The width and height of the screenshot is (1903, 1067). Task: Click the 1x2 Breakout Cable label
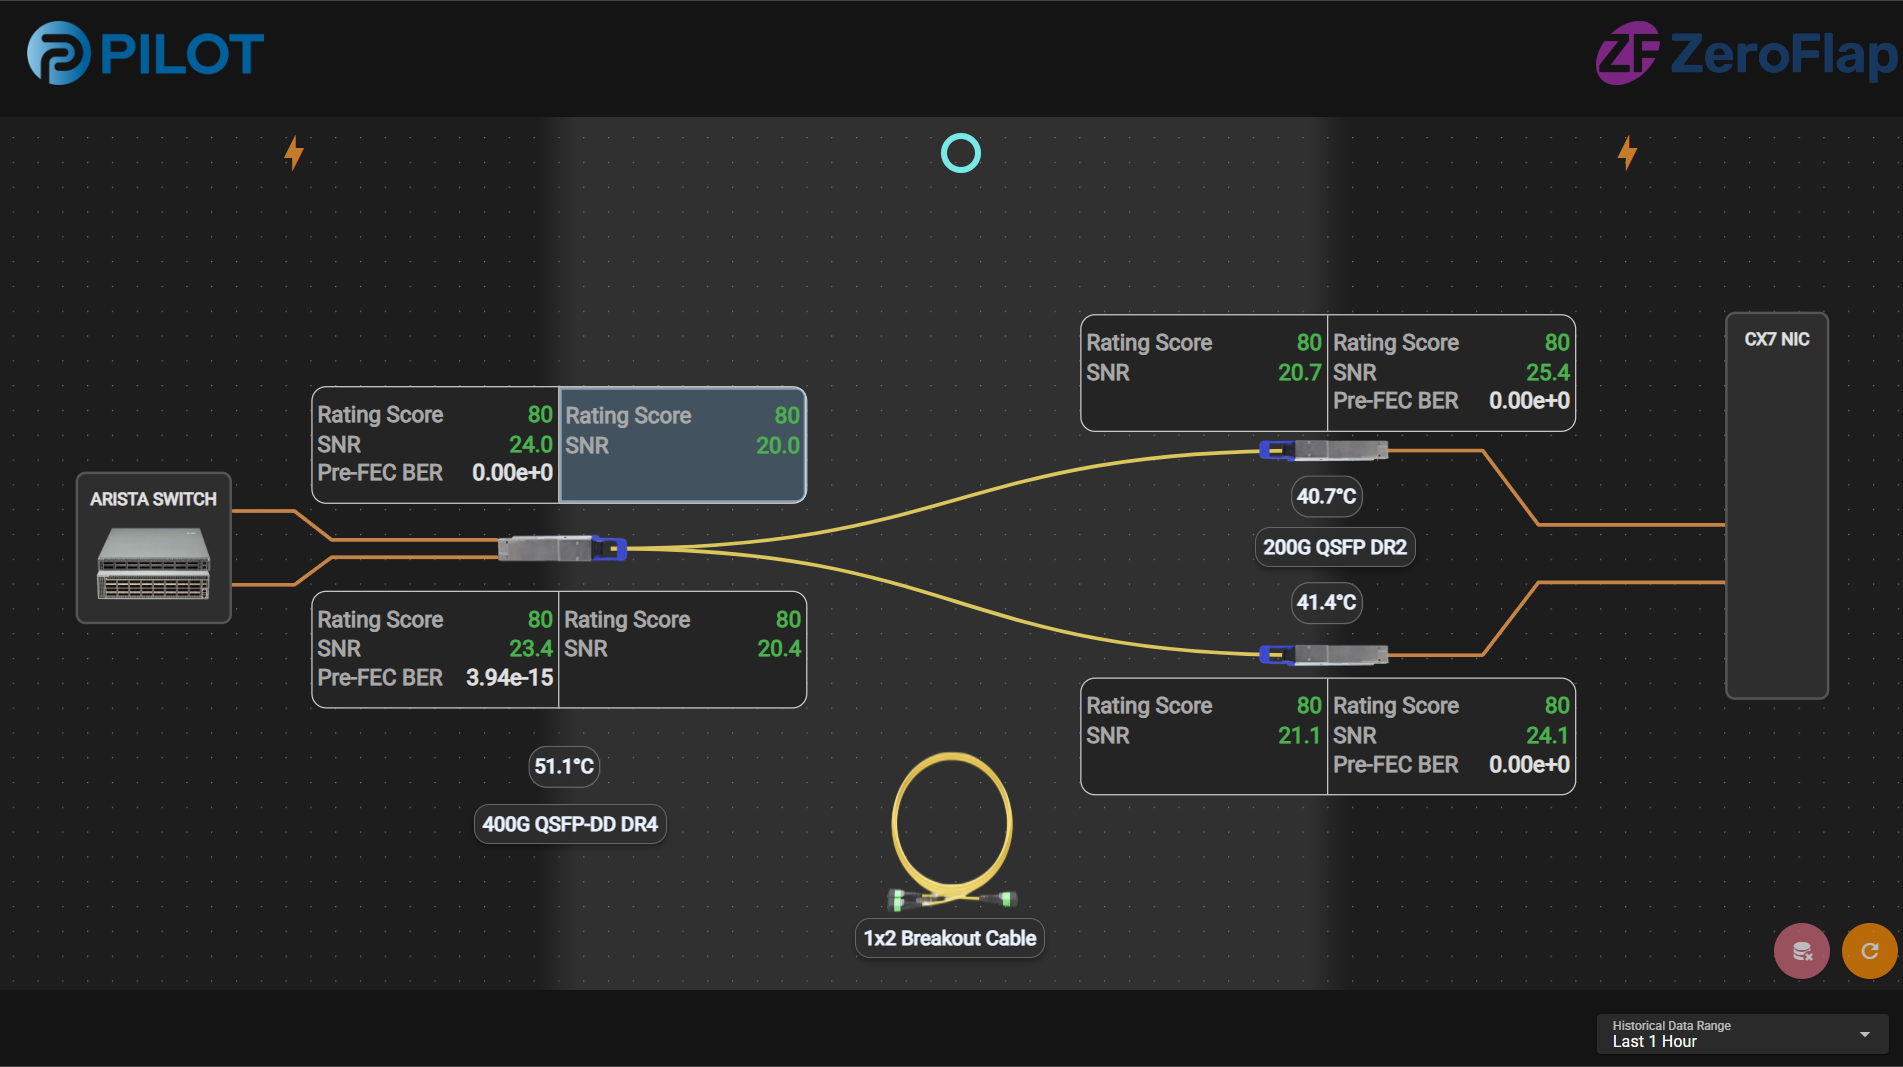point(949,938)
